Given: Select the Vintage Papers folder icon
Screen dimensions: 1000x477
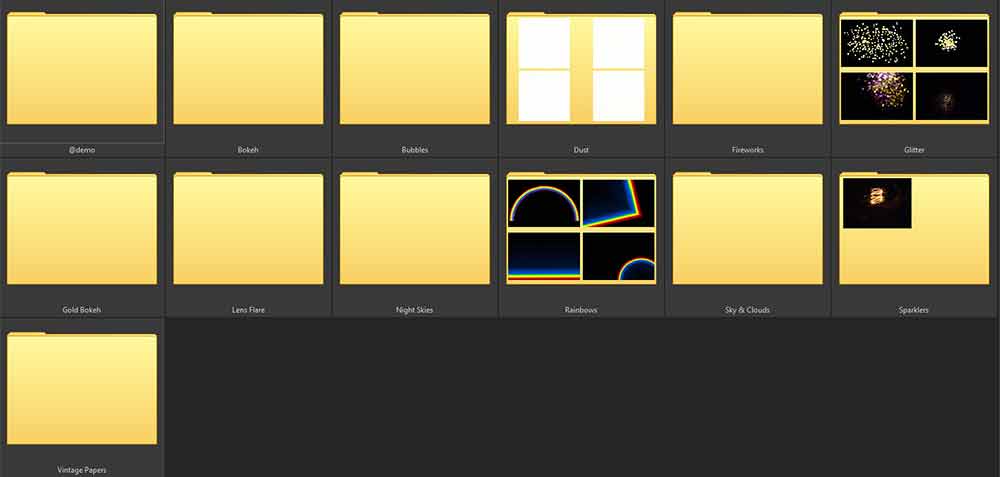Looking at the screenshot, I should 82,388.
